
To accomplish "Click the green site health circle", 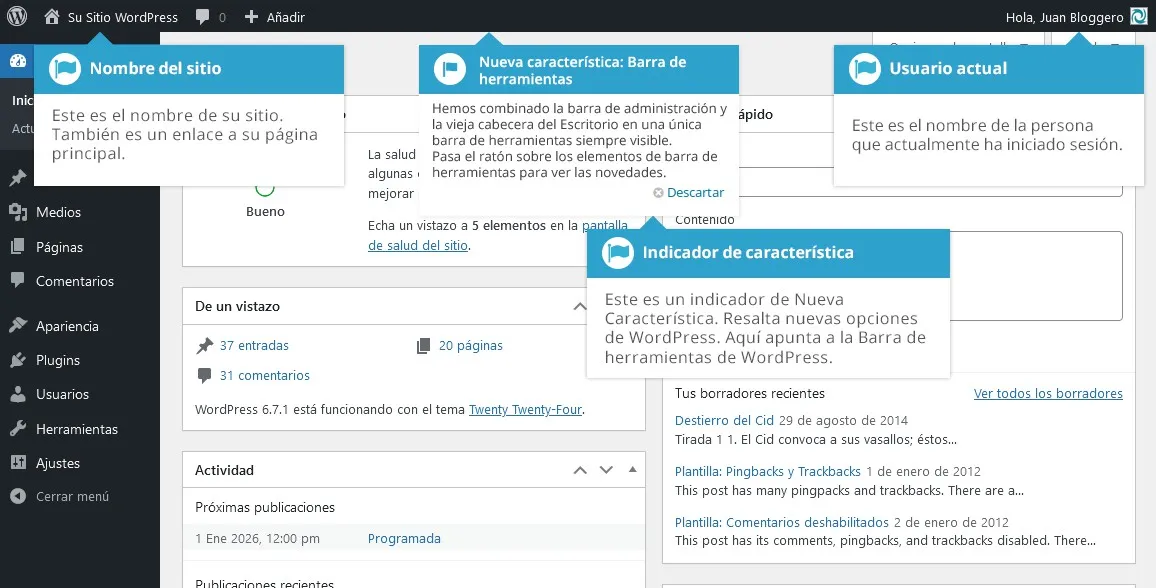I will point(265,188).
